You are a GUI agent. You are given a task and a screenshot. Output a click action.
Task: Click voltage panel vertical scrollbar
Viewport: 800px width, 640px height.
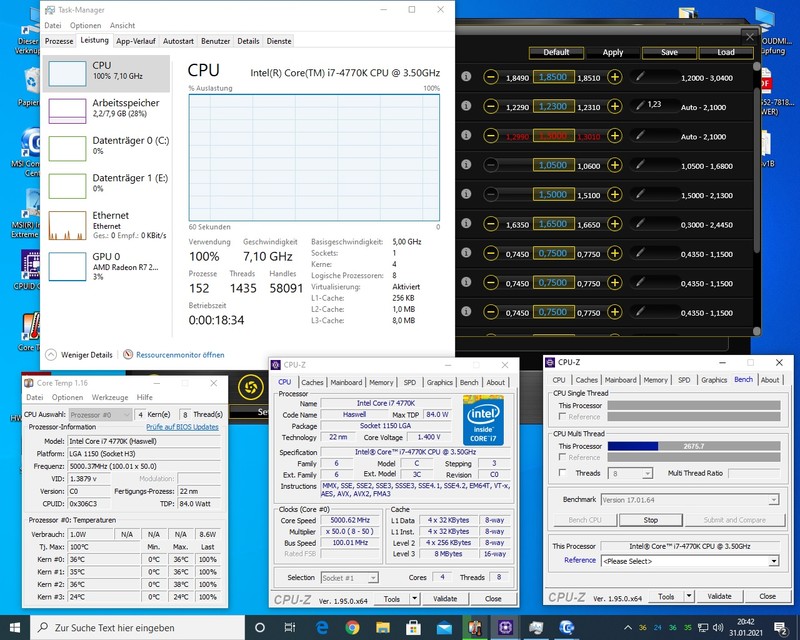click(757, 171)
